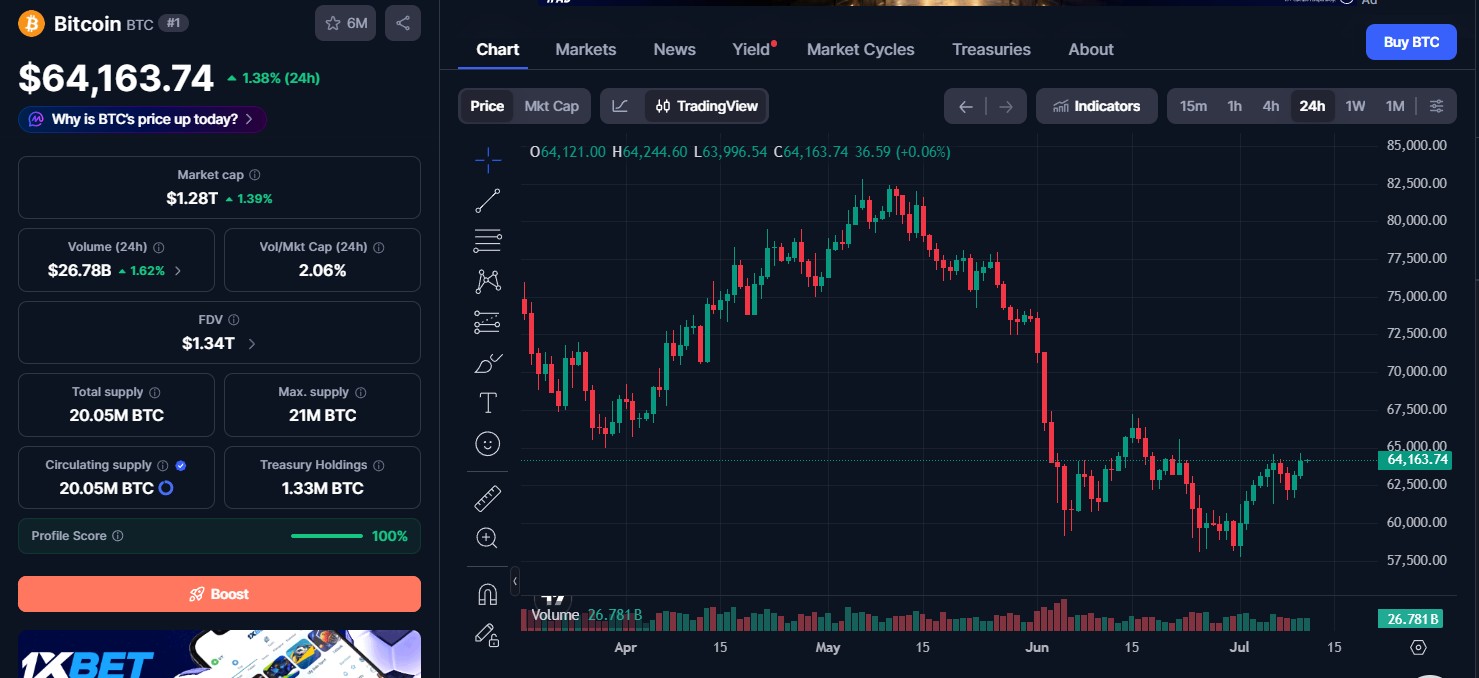Viewport: 1479px width, 678px height.
Task: Open chart time axis settings gear
Action: pos(1418,648)
